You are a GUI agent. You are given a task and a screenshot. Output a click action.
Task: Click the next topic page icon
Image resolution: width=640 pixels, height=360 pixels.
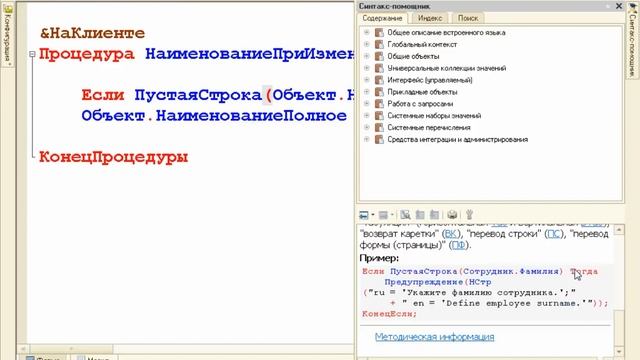pos(435,215)
